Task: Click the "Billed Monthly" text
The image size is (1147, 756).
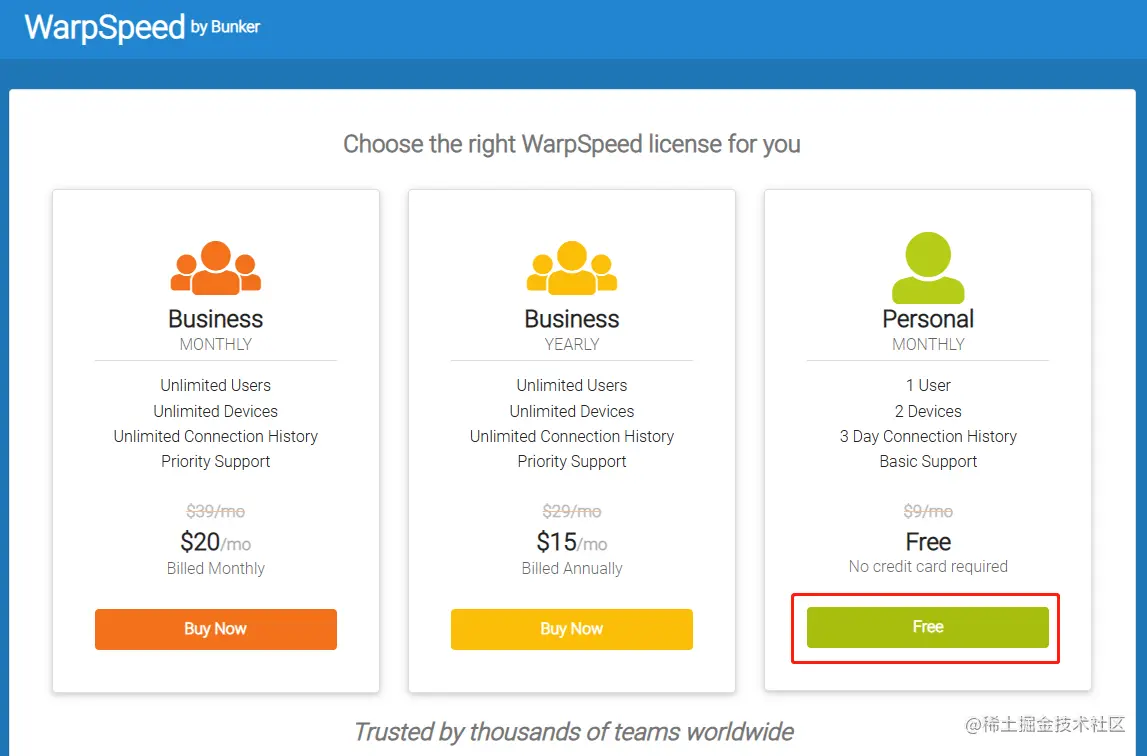Action: [216, 569]
